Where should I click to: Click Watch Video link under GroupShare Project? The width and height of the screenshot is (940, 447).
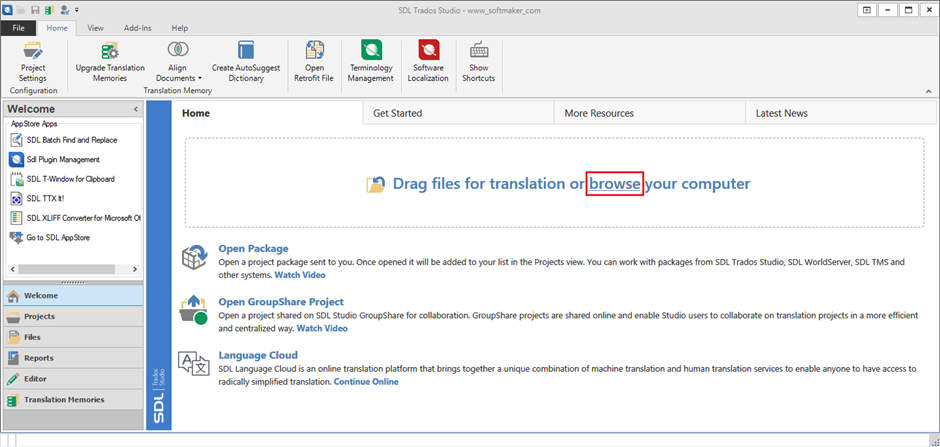(x=322, y=328)
